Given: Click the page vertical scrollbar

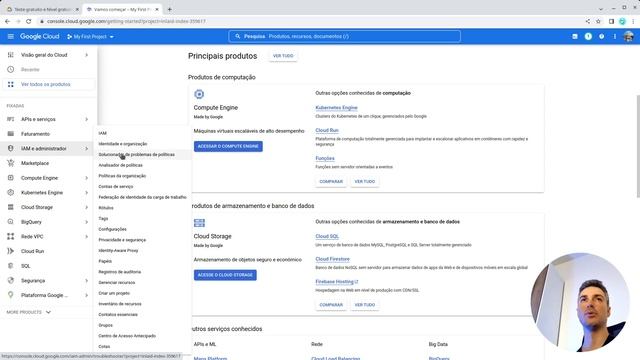Looking at the screenshot, I should tap(638, 146).
